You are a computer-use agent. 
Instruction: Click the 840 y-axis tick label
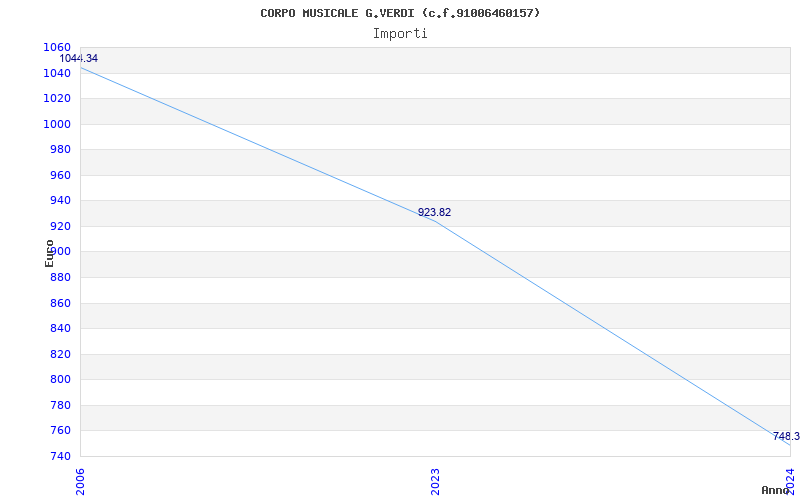(60, 329)
